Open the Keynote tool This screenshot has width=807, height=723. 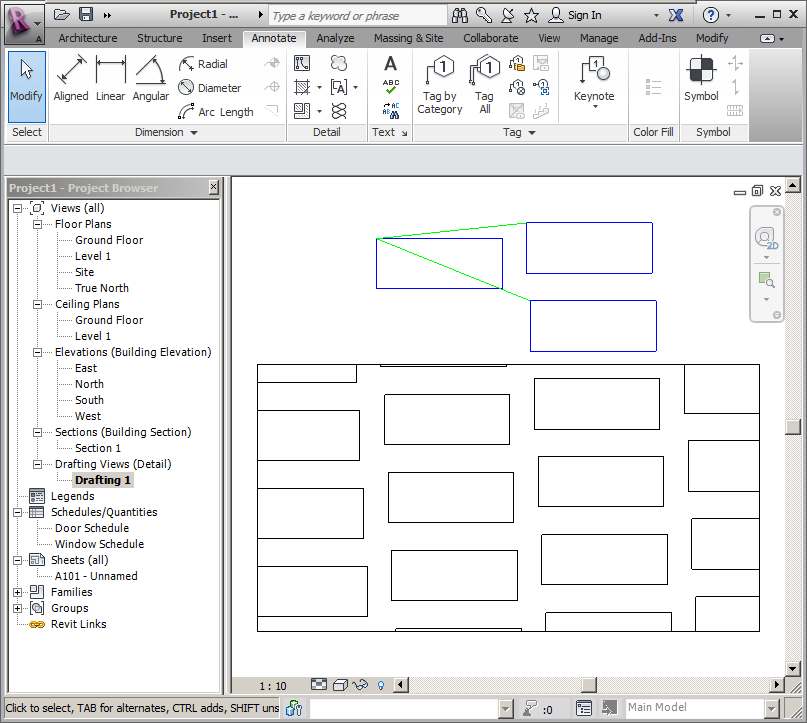[x=594, y=82]
